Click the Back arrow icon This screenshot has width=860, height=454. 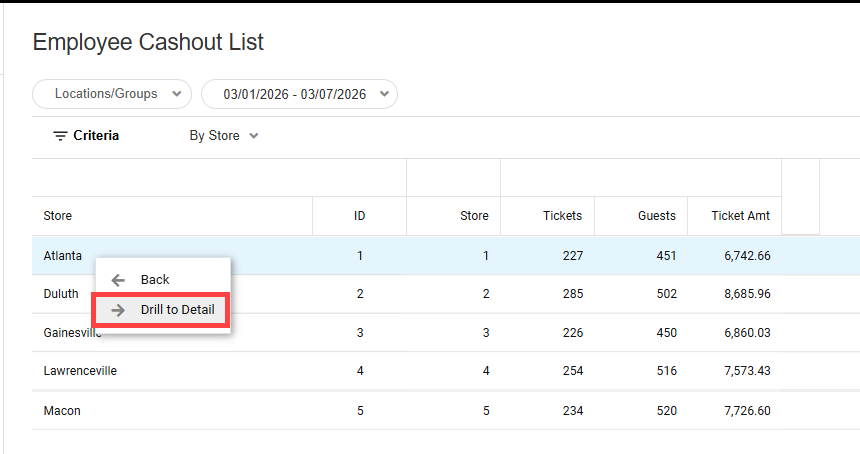[118, 280]
